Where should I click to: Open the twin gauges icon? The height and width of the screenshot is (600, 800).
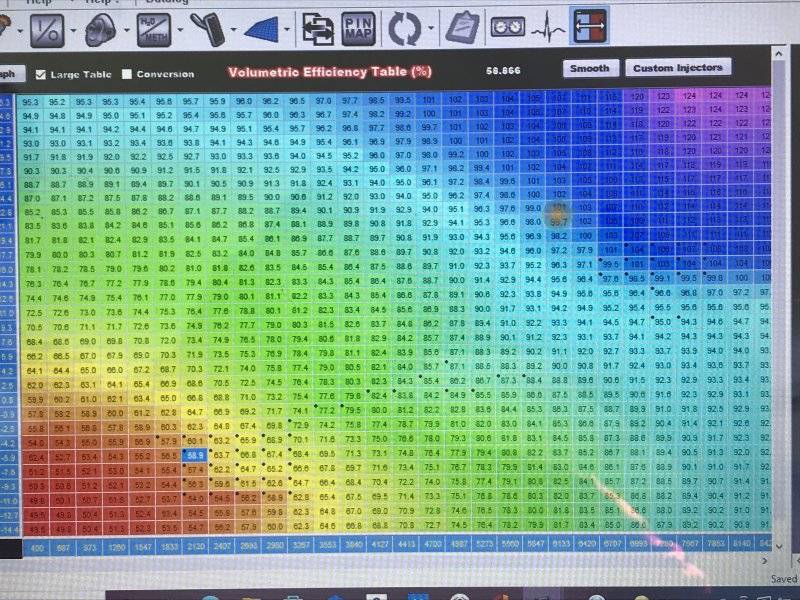pos(508,26)
